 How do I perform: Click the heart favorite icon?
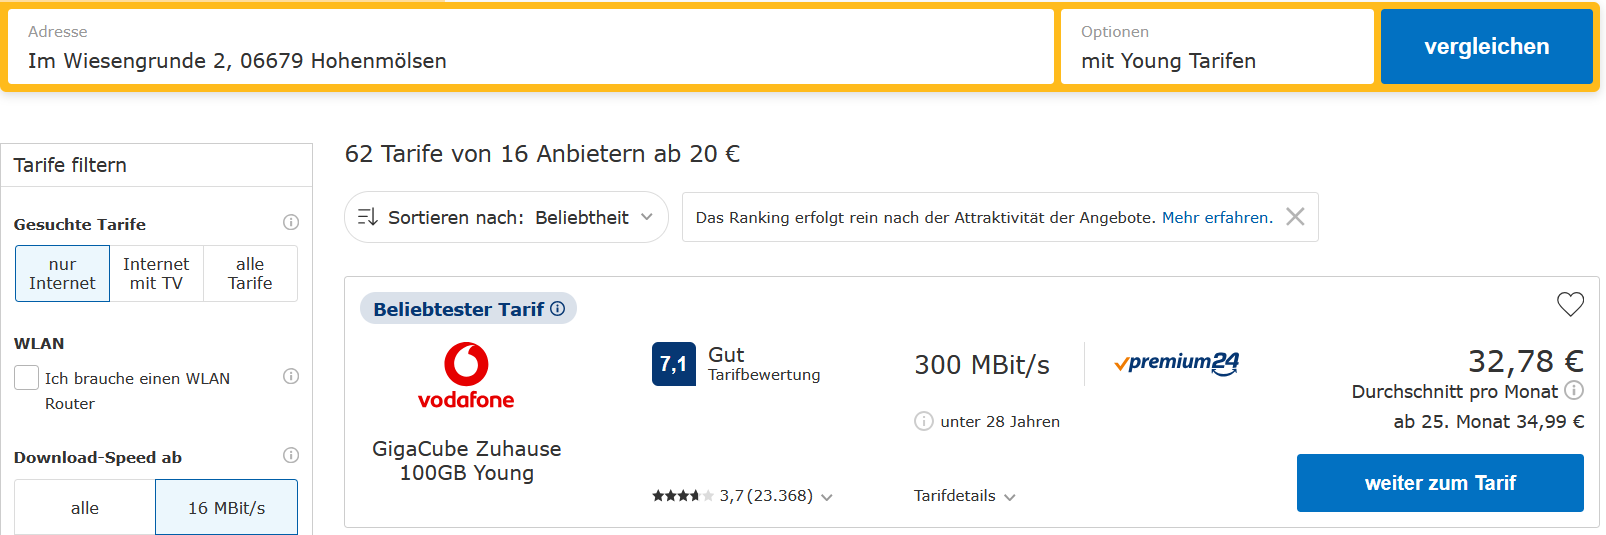[1570, 304]
